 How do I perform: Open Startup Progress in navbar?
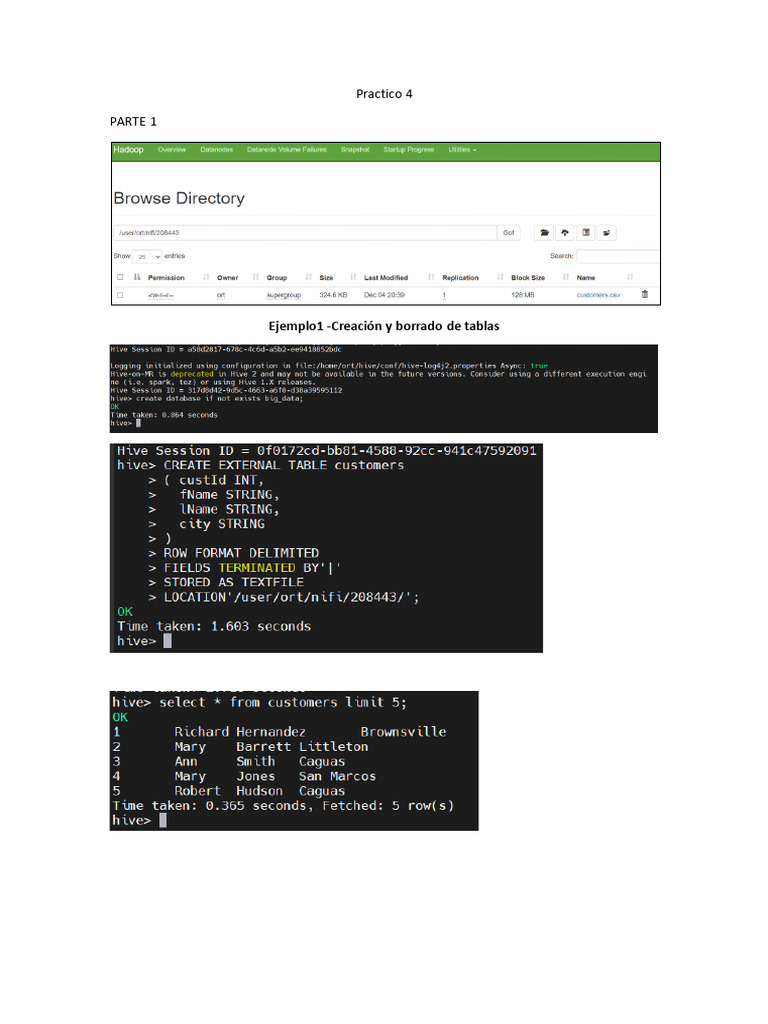[408, 150]
